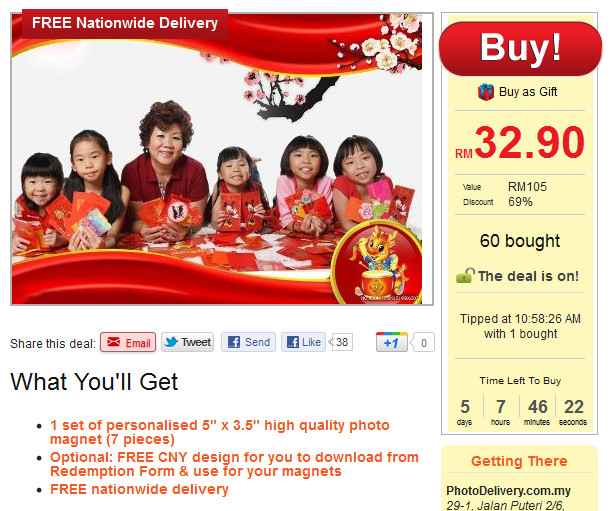Click the dragon drum mascot badge
610x511 pixels.
click(377, 264)
